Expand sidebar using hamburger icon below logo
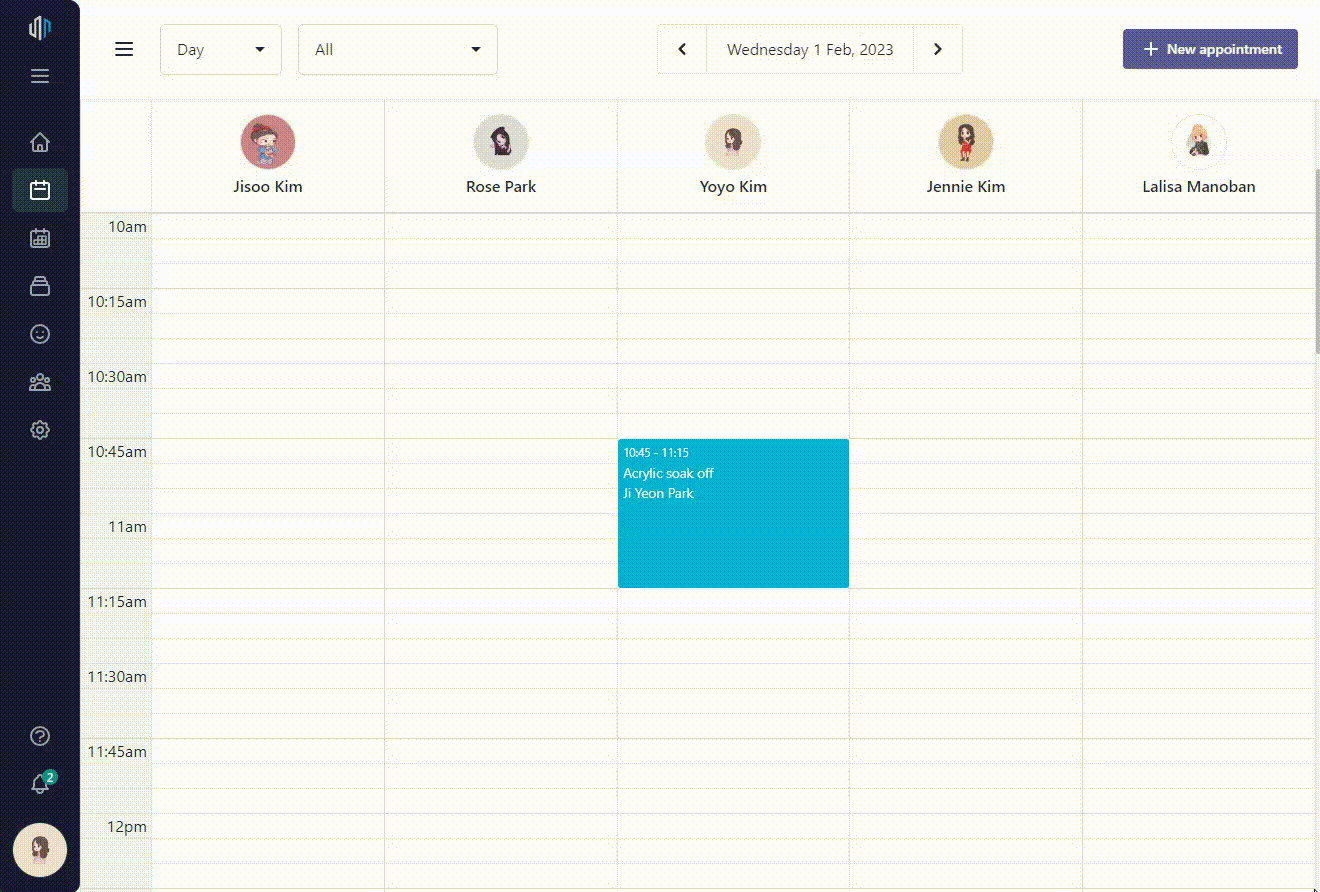 click(40, 76)
